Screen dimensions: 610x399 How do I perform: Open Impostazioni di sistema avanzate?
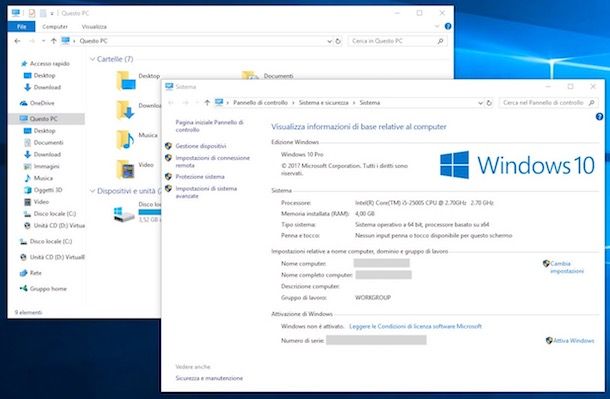click(206, 192)
